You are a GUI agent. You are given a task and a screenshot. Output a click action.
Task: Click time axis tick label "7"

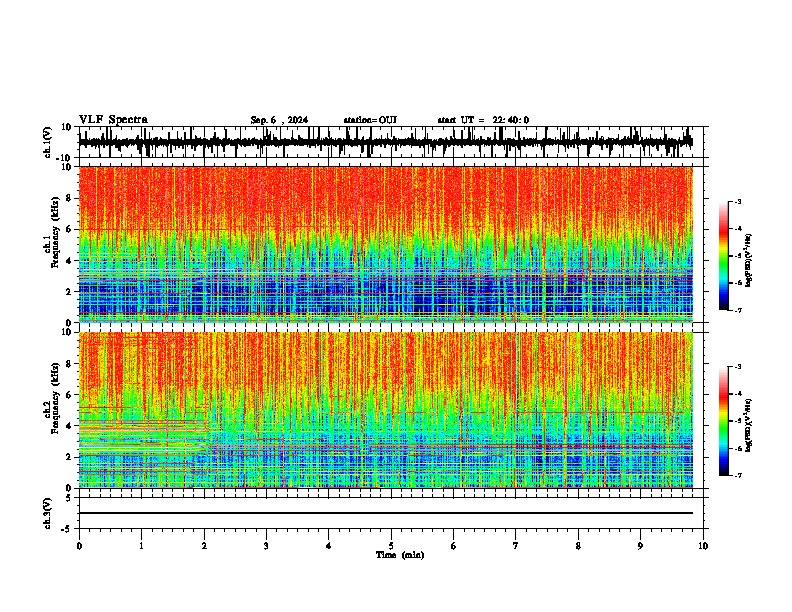click(x=516, y=546)
